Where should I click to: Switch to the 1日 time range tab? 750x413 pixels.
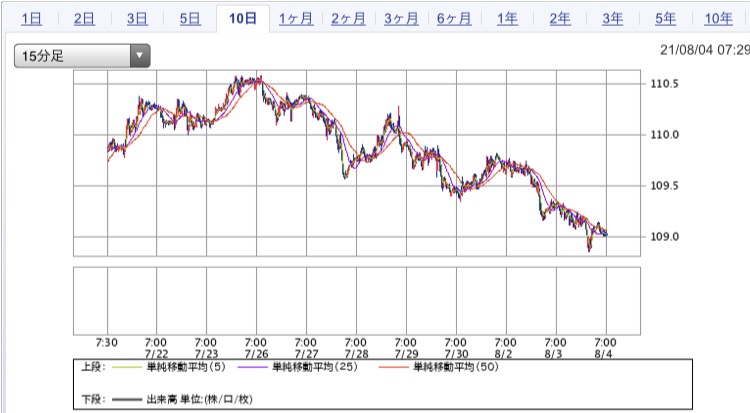tap(31, 19)
